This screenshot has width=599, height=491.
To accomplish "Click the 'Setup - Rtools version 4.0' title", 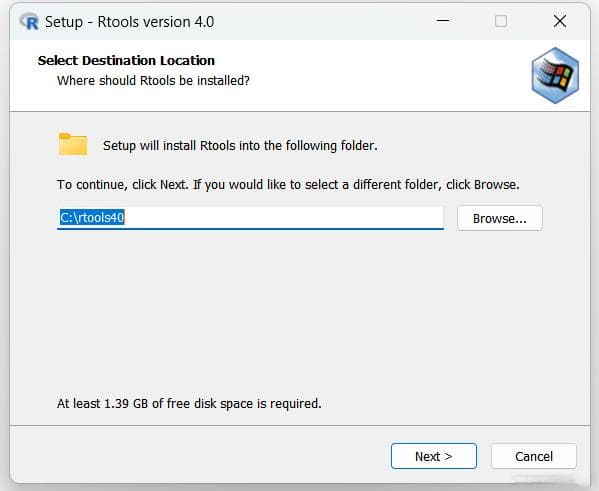I will pos(130,22).
